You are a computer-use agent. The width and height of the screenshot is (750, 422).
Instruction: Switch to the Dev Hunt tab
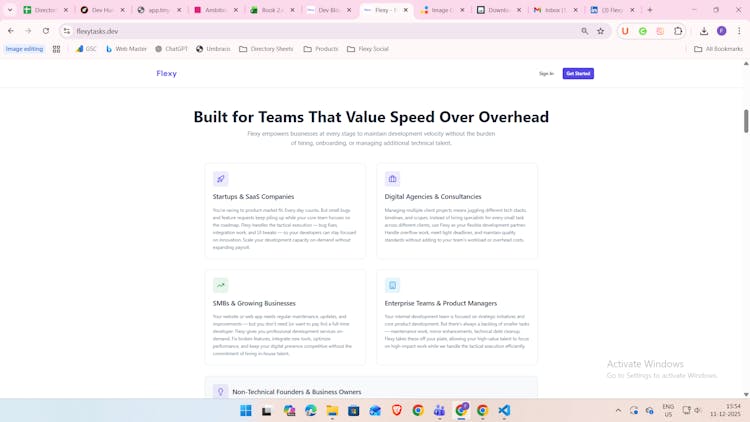click(x=100, y=10)
